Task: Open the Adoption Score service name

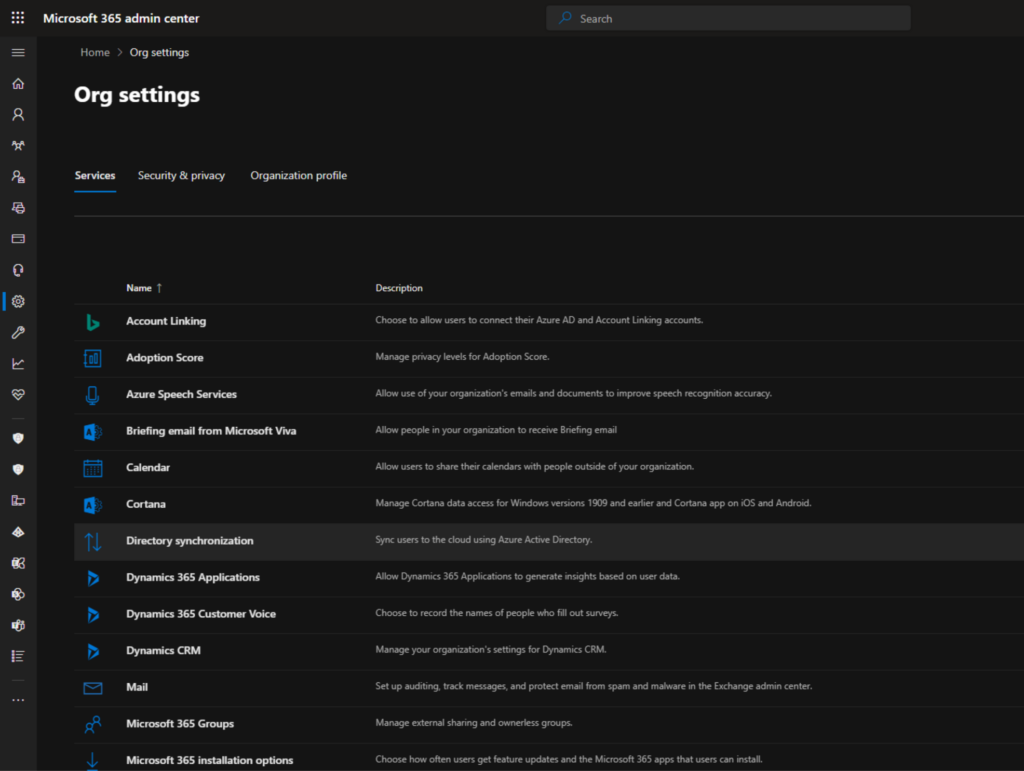Action: (x=165, y=358)
